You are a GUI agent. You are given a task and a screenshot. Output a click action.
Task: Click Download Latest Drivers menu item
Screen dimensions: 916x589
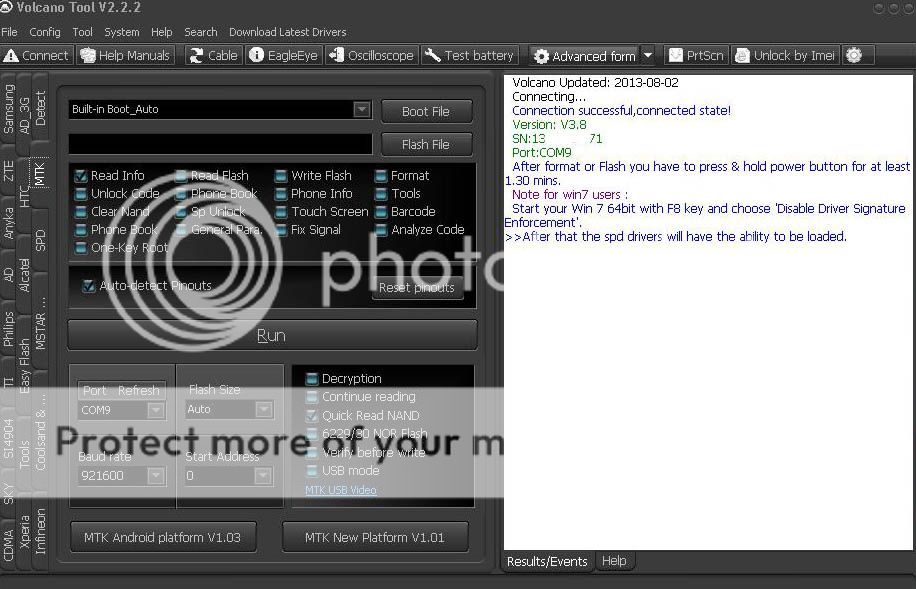(287, 32)
